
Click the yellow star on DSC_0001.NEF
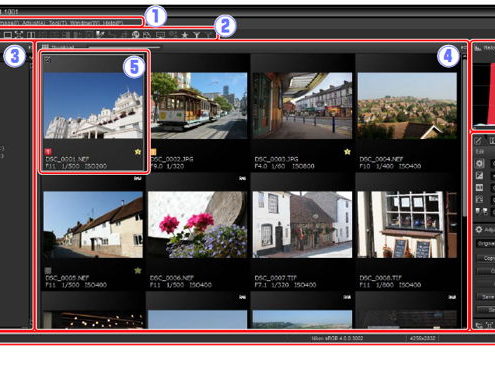pyautogui.click(x=138, y=152)
